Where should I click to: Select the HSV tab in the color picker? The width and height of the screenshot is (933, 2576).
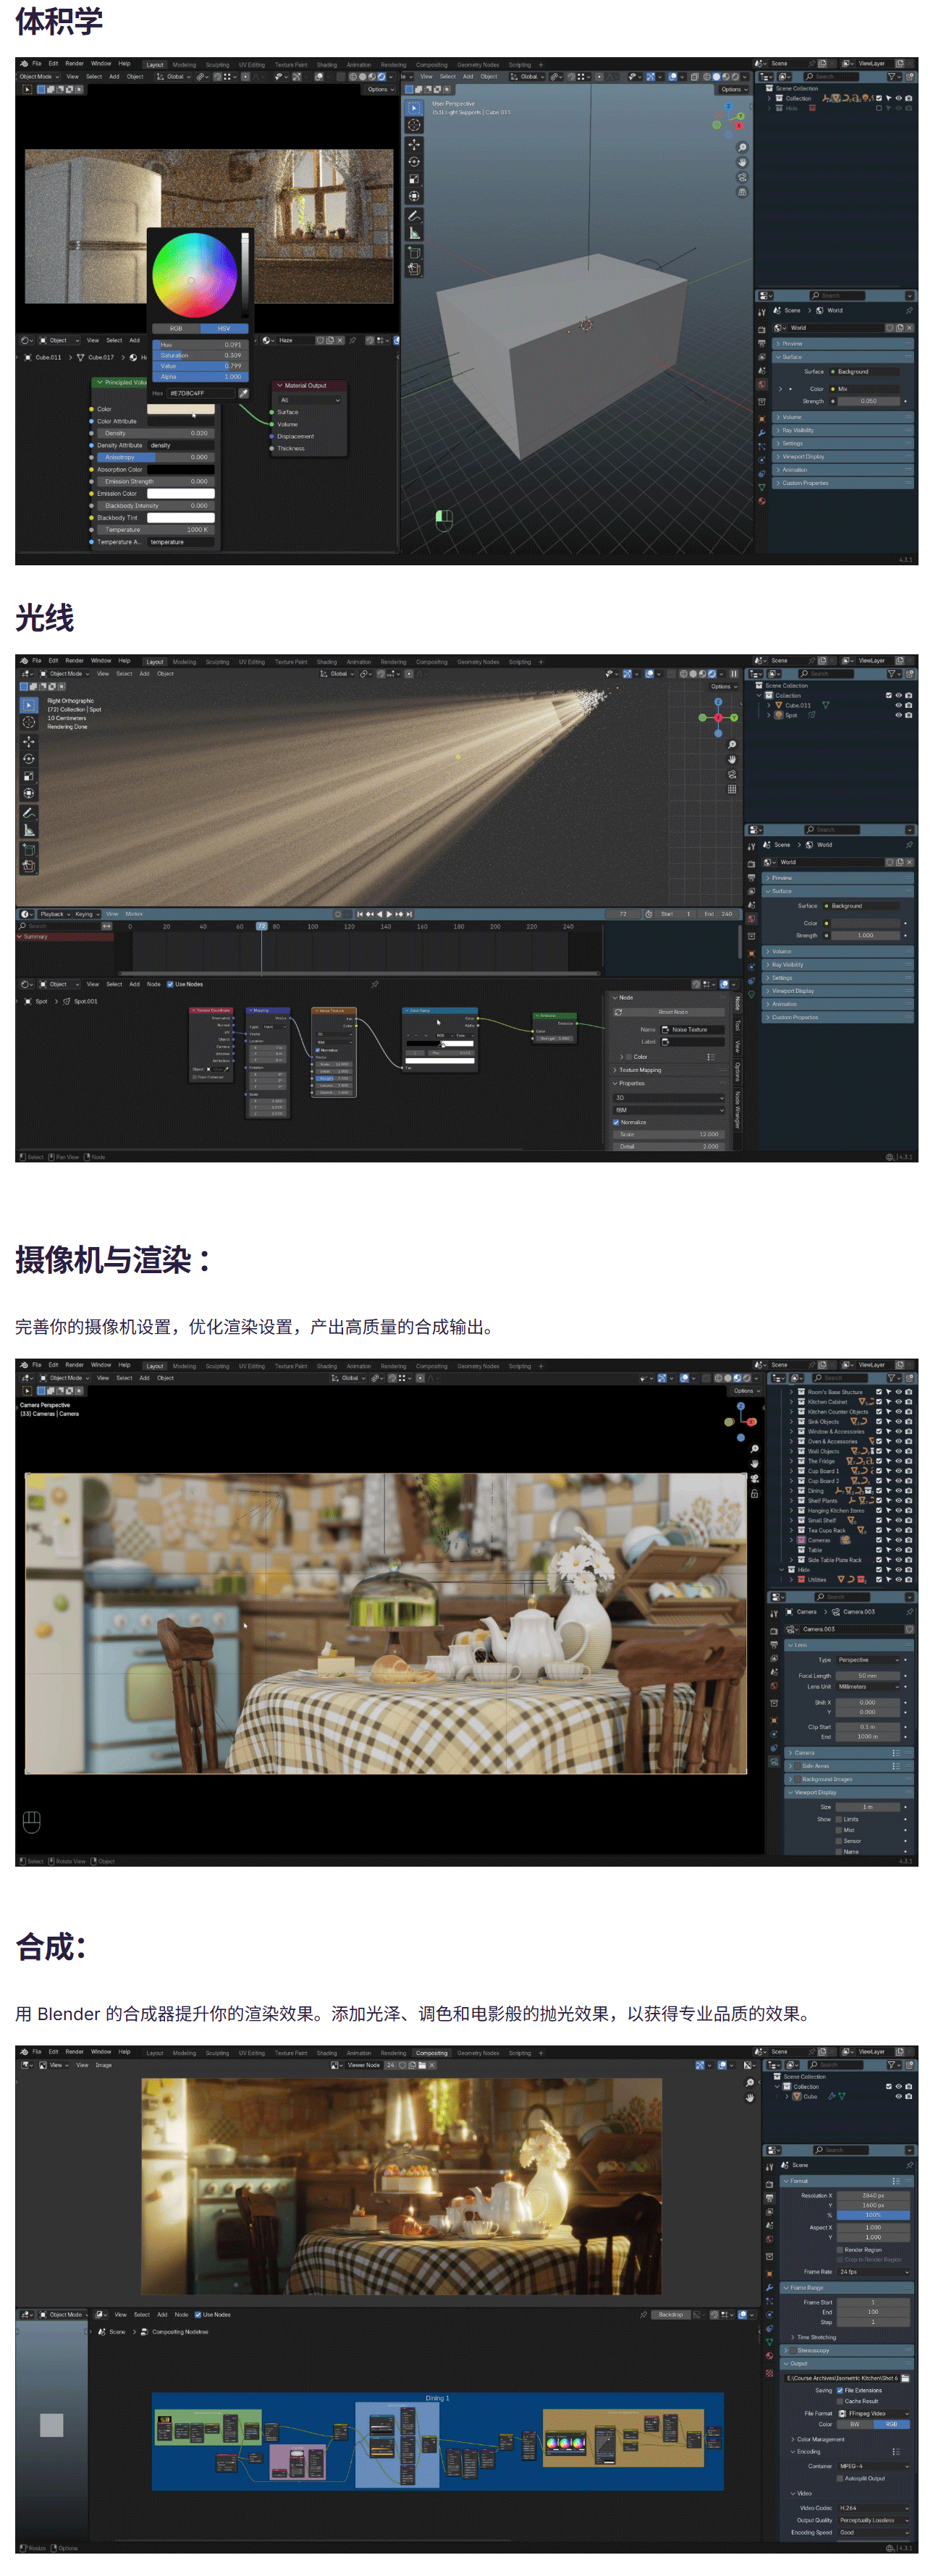pyautogui.click(x=223, y=328)
